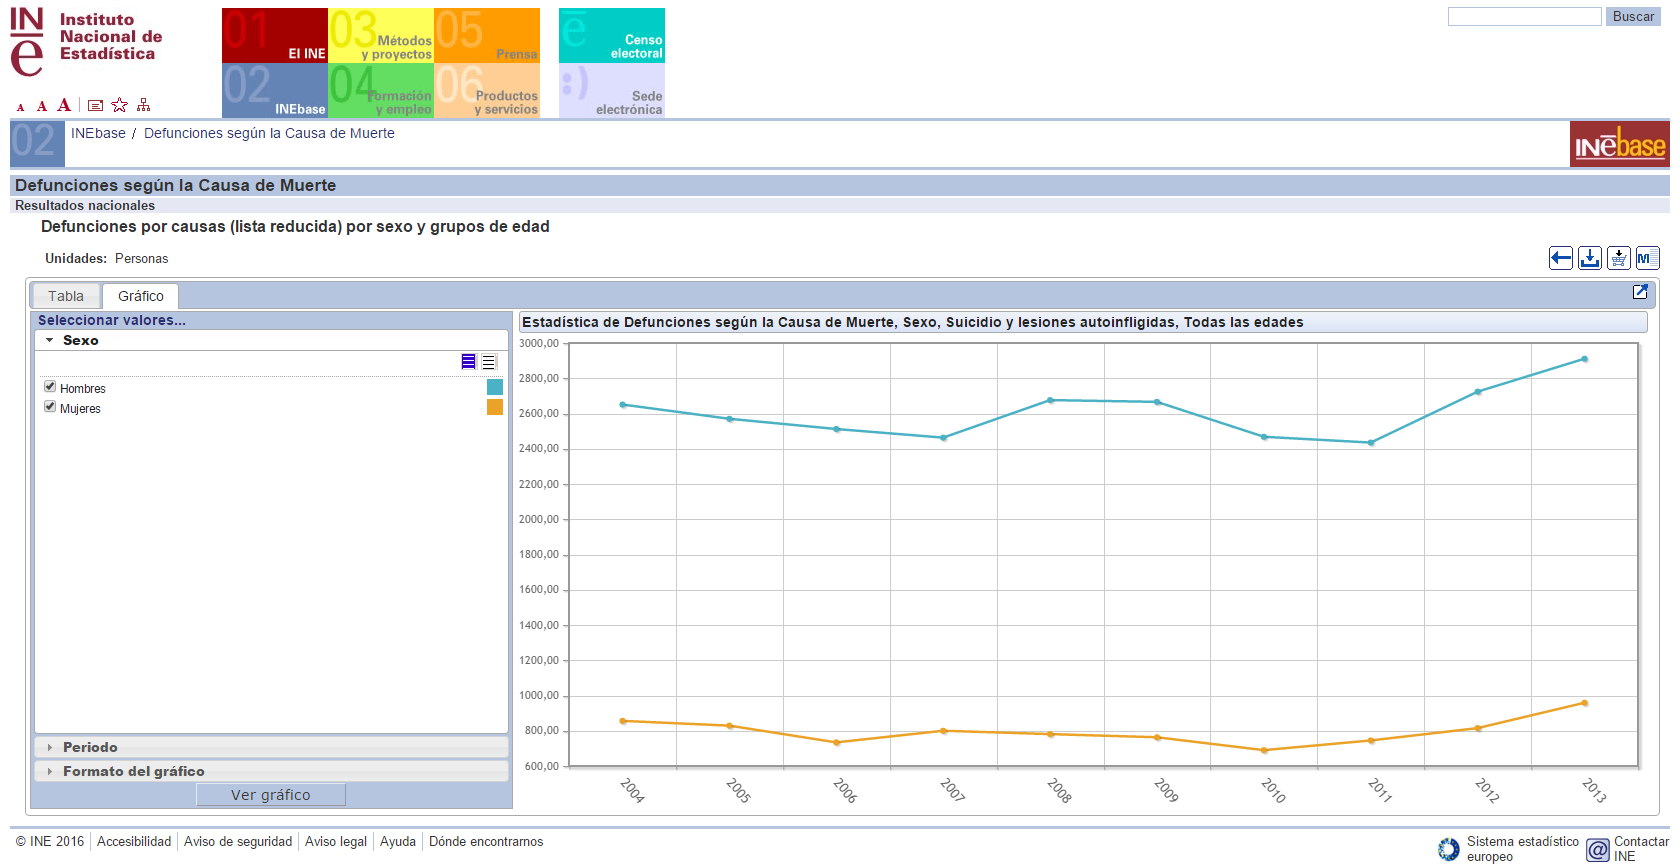Open the methodology M icon

pyautogui.click(x=1648, y=258)
